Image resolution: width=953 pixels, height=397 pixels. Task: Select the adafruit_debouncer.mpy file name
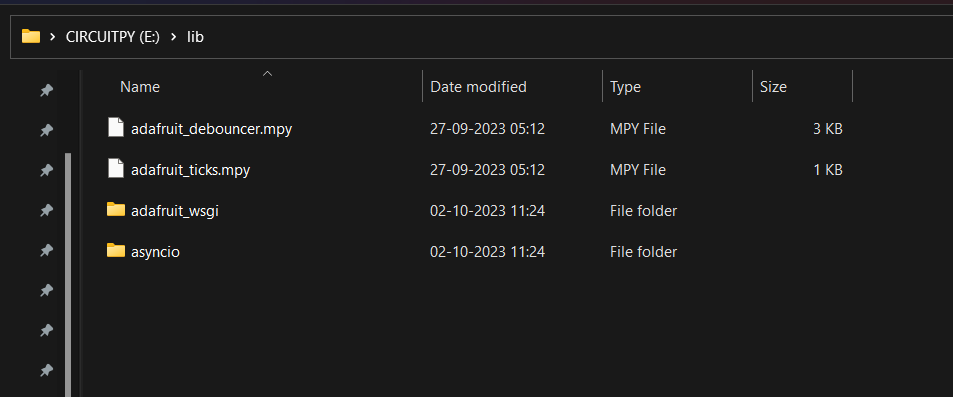212,129
